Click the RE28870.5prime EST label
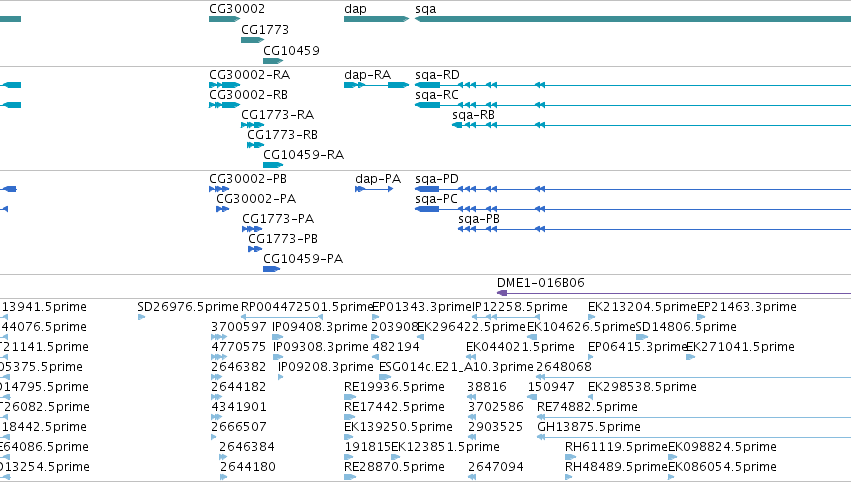The image size is (851, 482). point(395,467)
